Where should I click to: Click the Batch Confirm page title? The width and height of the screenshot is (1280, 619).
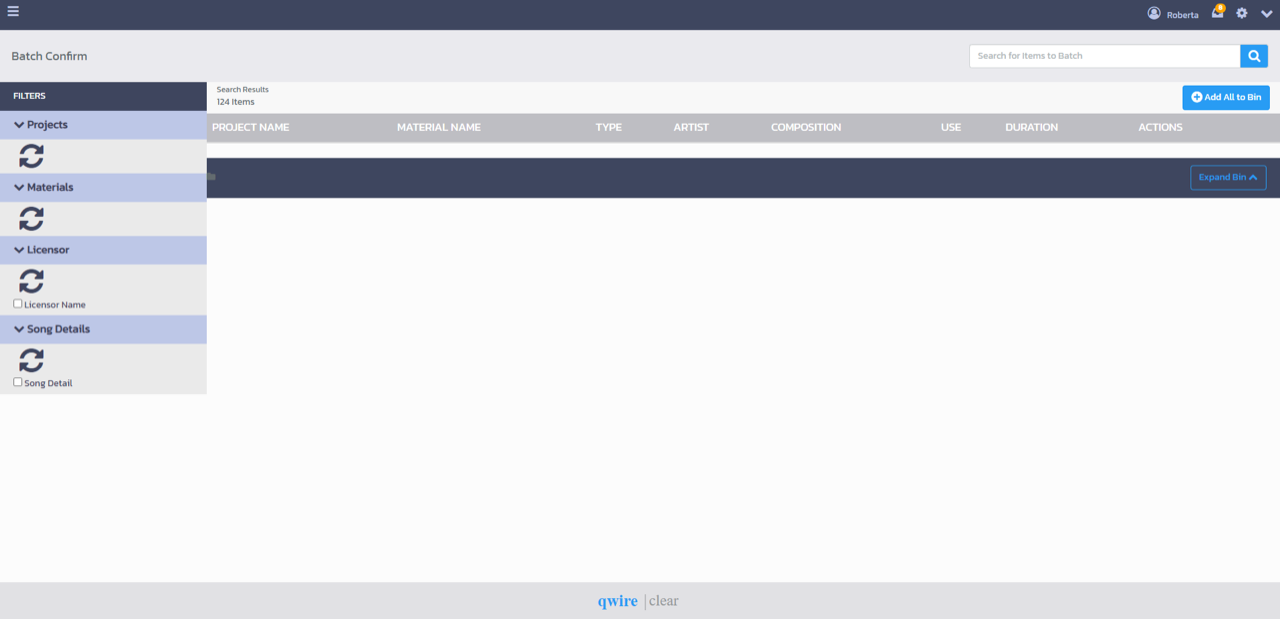(x=49, y=56)
